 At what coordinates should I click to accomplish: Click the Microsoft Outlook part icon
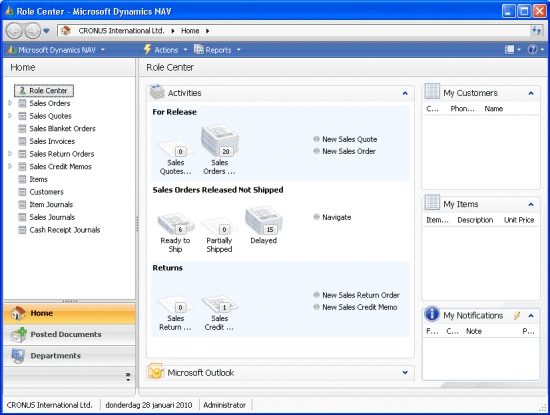tap(156, 372)
